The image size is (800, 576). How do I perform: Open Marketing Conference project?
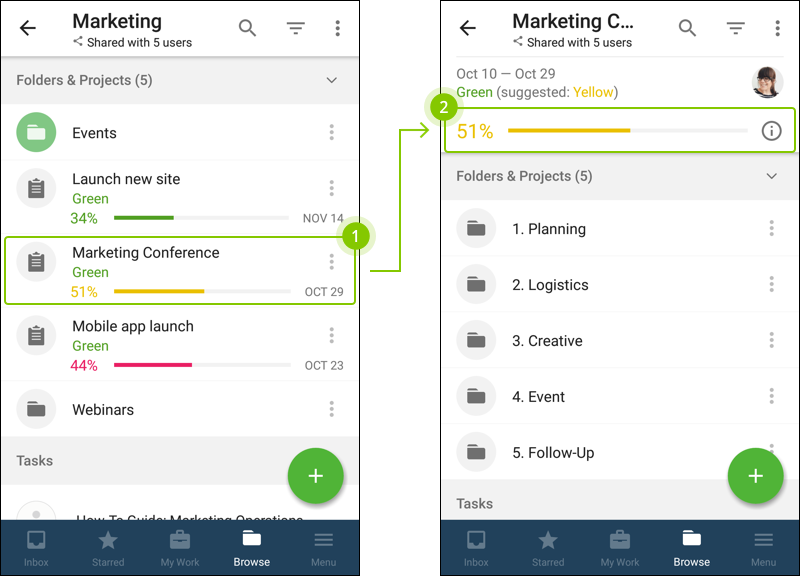pos(180,271)
